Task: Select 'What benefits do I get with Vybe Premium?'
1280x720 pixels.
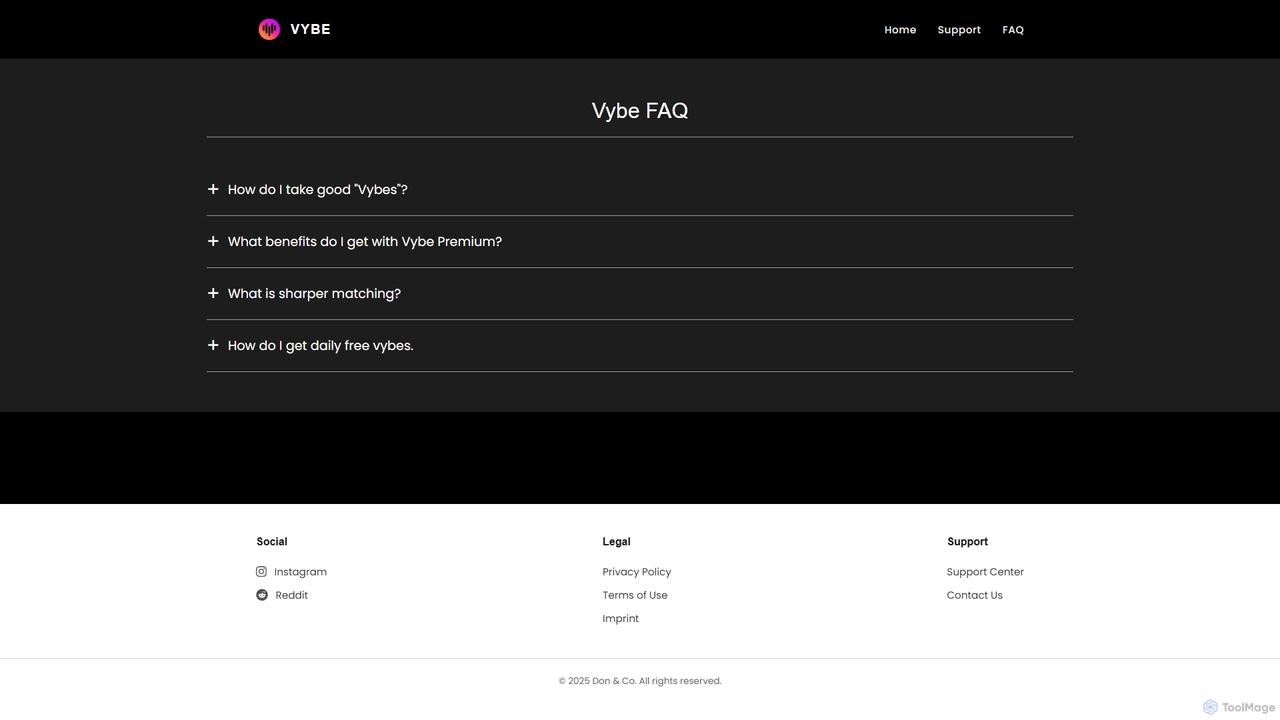Action: coord(365,242)
